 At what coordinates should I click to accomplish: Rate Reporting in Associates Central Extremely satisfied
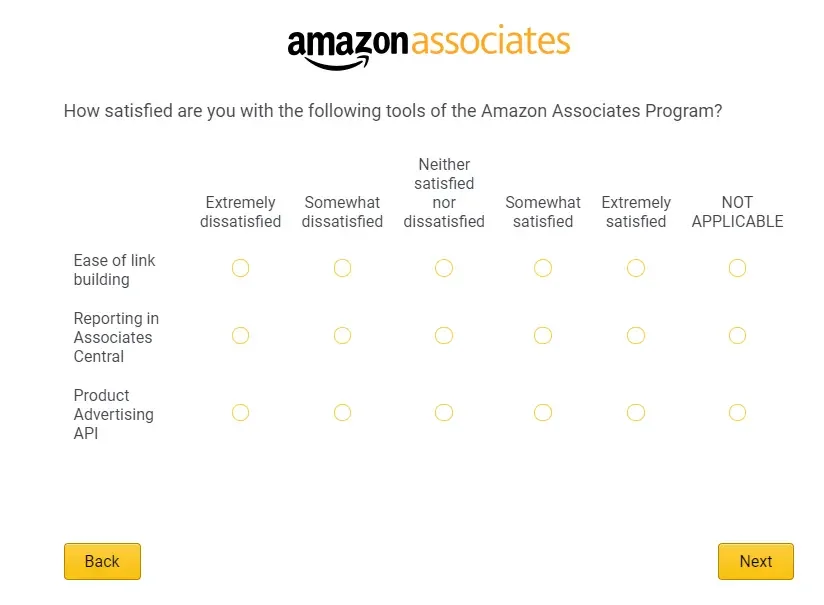[636, 336]
